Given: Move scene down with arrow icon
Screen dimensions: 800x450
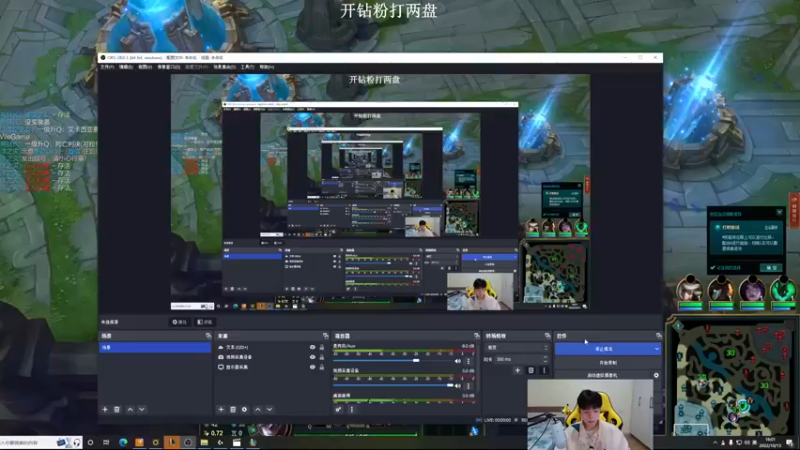Looking at the screenshot, I should 142,409.
